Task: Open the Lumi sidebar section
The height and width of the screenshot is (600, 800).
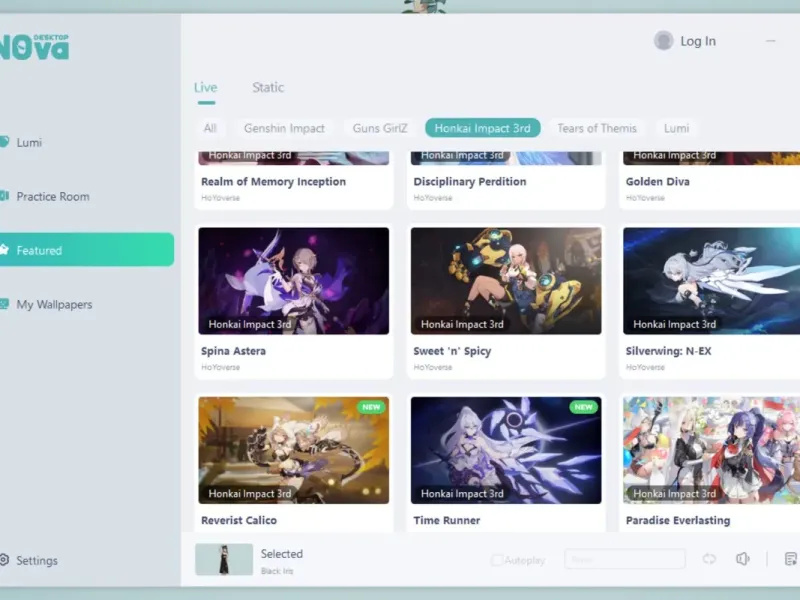Action: (21, 142)
